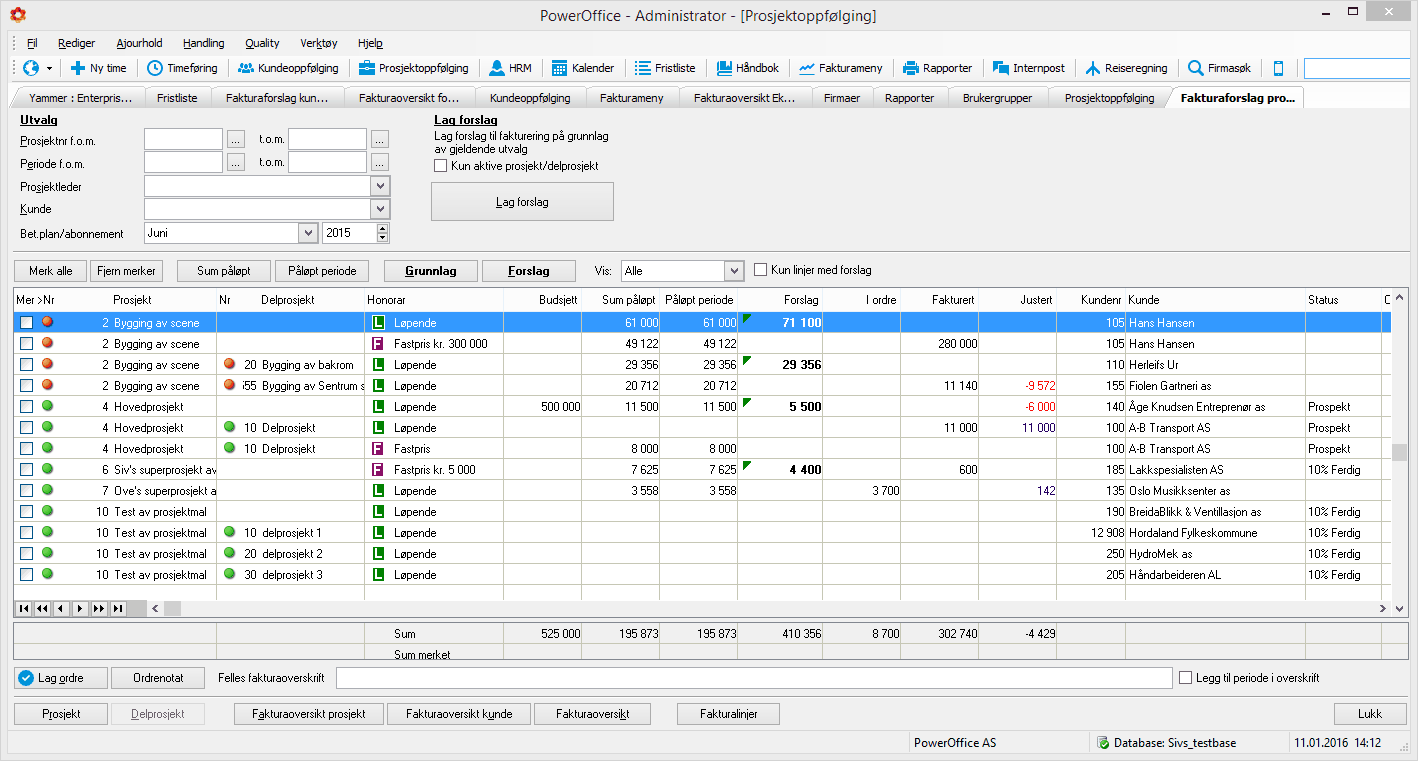Expand the Prosjektleder dropdown

point(380,186)
